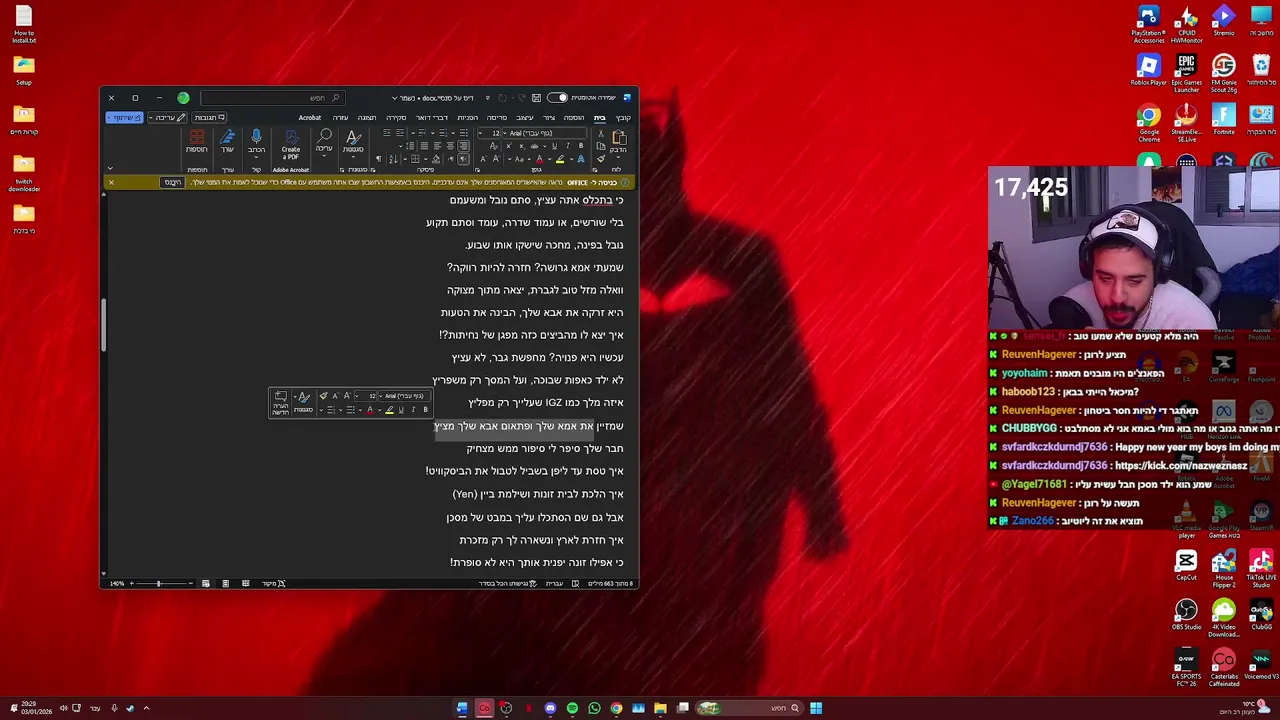Click the Shading paint bucket icon

point(436,159)
